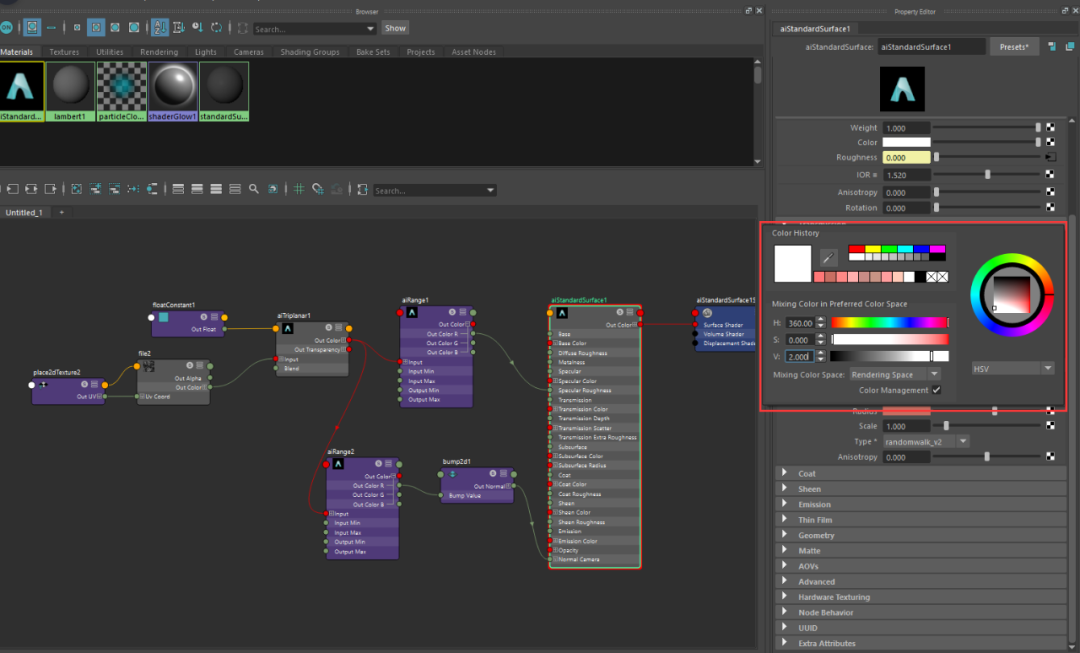Image resolution: width=1080 pixels, height=653 pixels.
Task: Open the Type randomwalk_v2 dropdown
Action: point(926,442)
